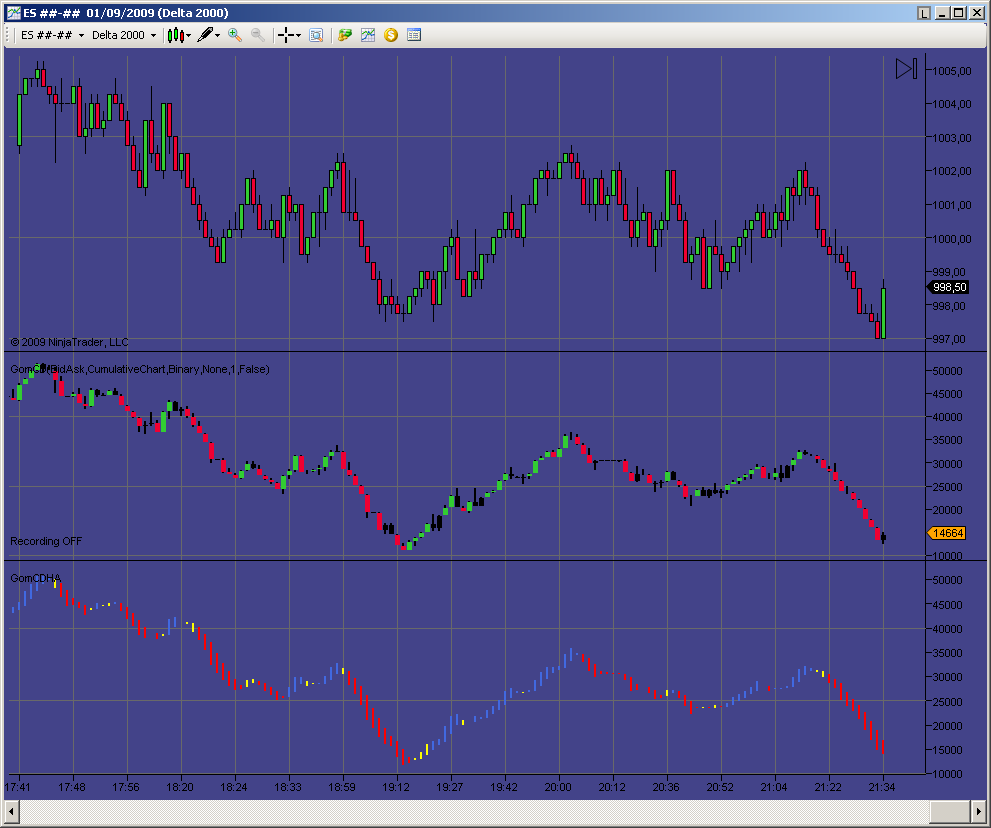
Task: Open the Delta 2000 interval dropdown
Action: tap(124, 35)
